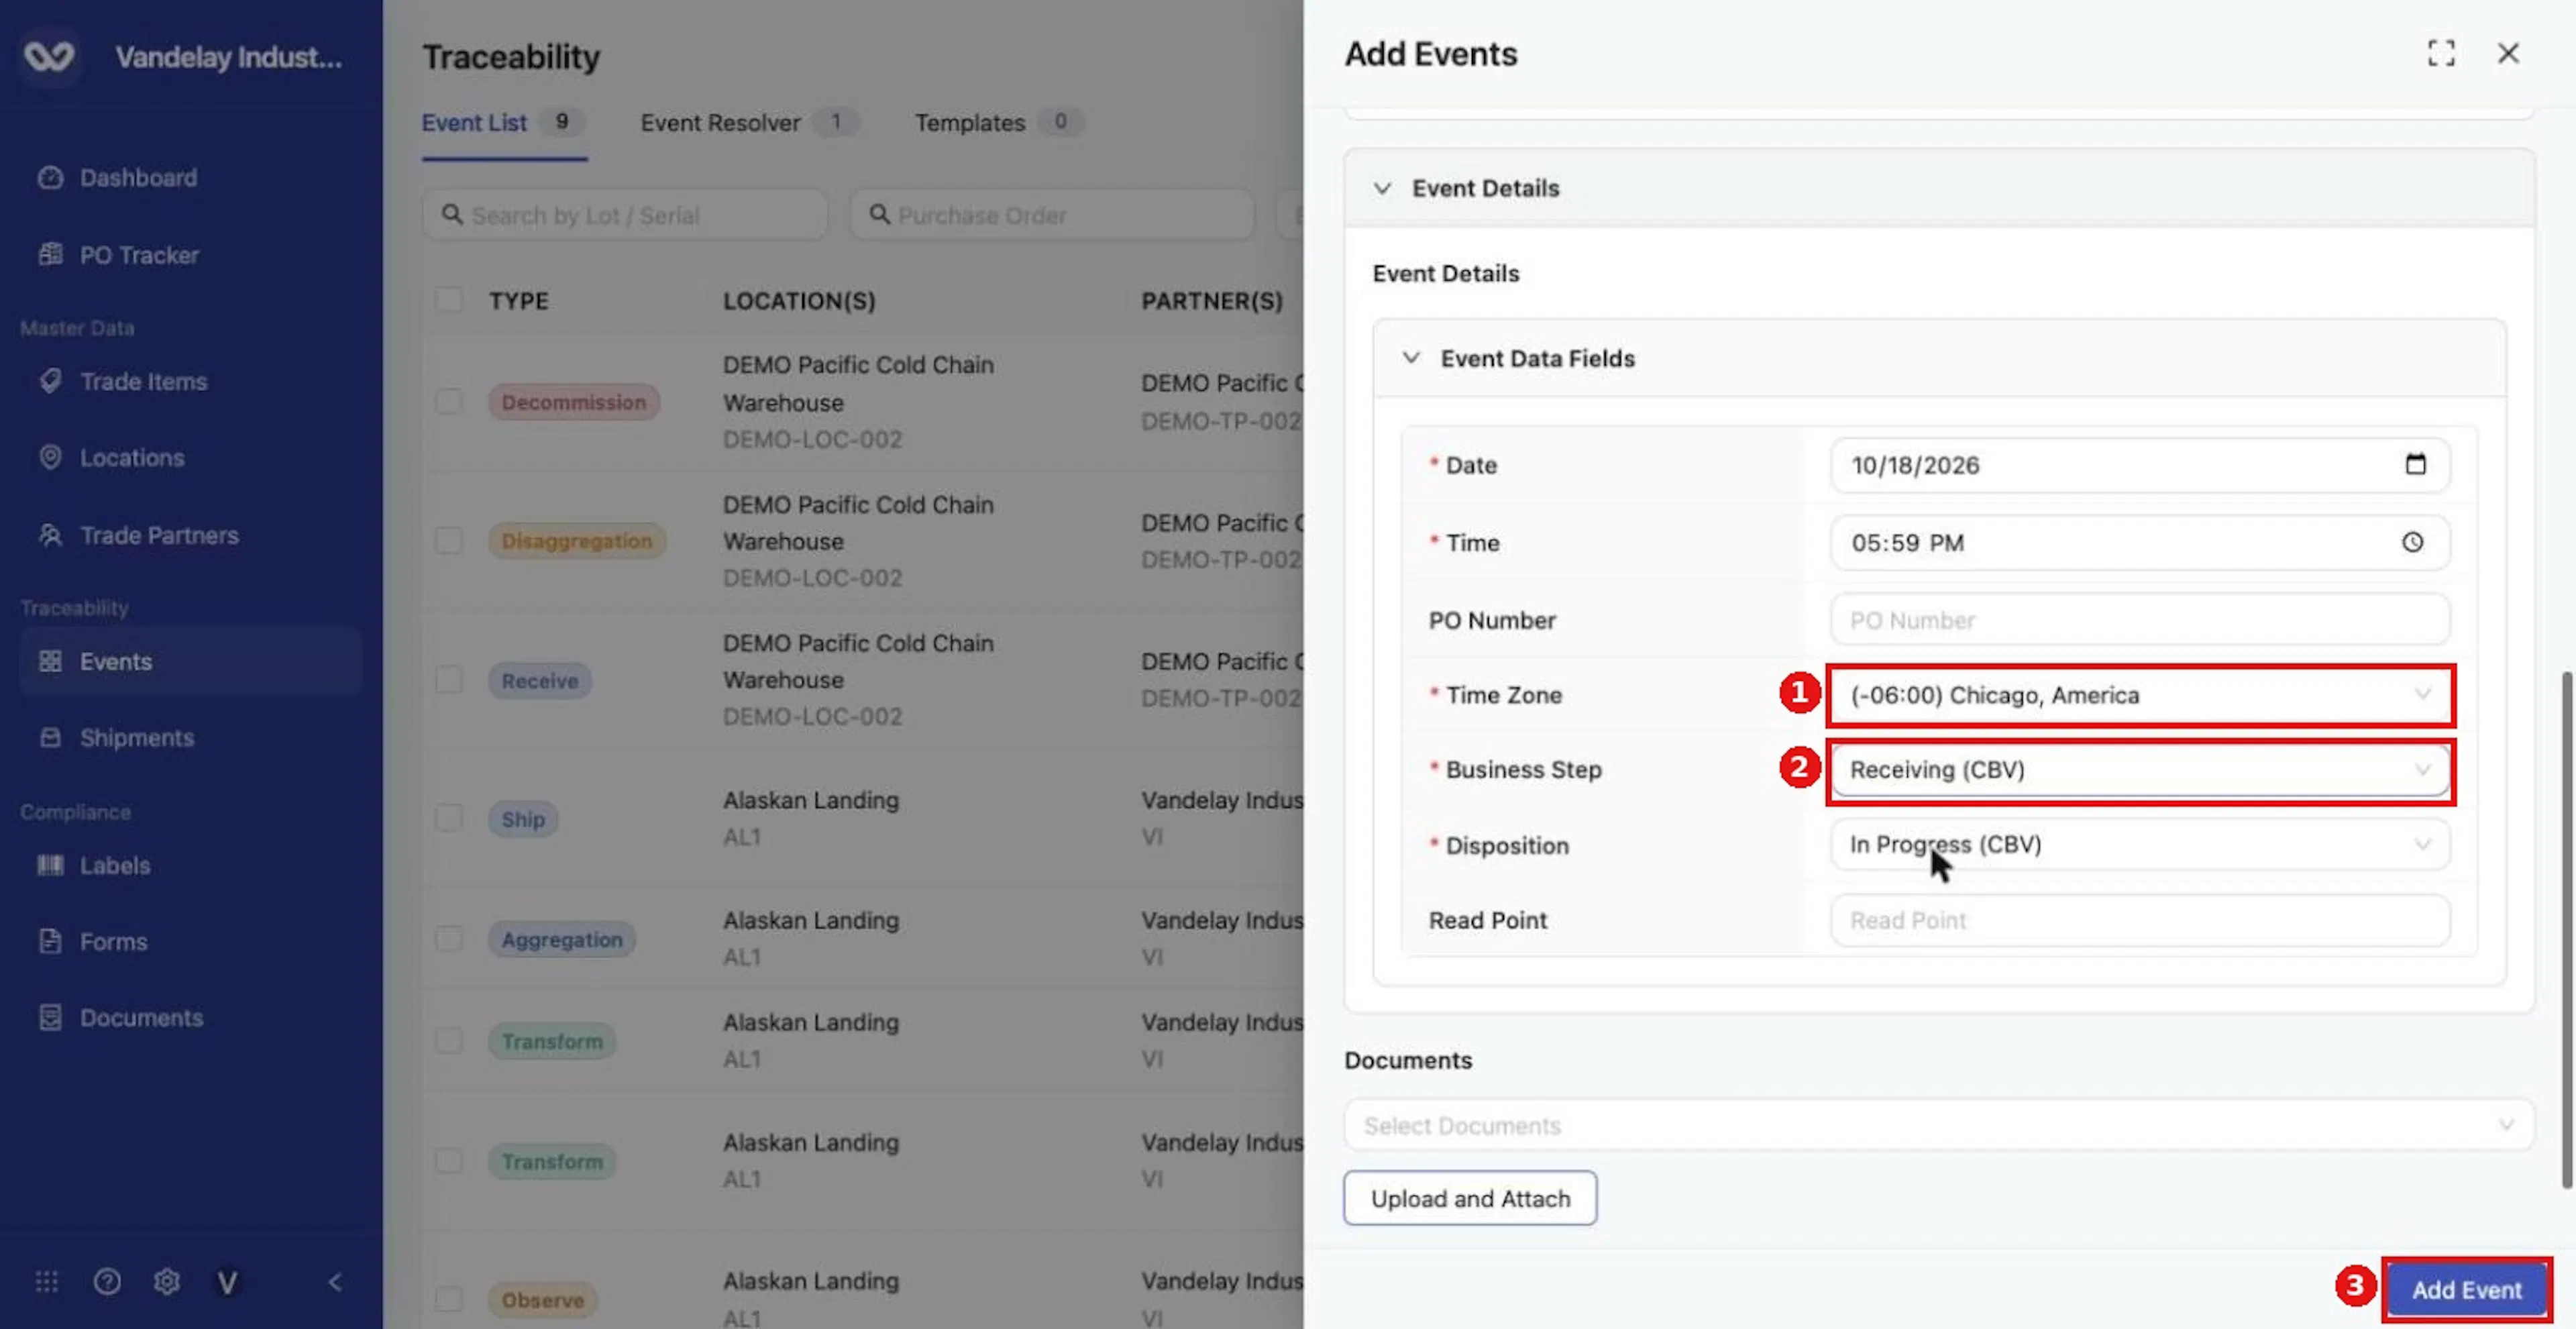This screenshot has height=1329, width=2576.
Task: Check the Aggregation event row checkbox
Action: [449, 939]
